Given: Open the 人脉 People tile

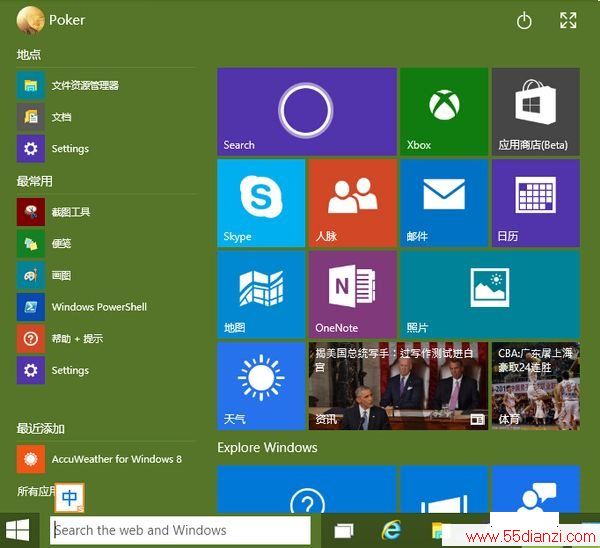Looking at the screenshot, I should 352,203.
